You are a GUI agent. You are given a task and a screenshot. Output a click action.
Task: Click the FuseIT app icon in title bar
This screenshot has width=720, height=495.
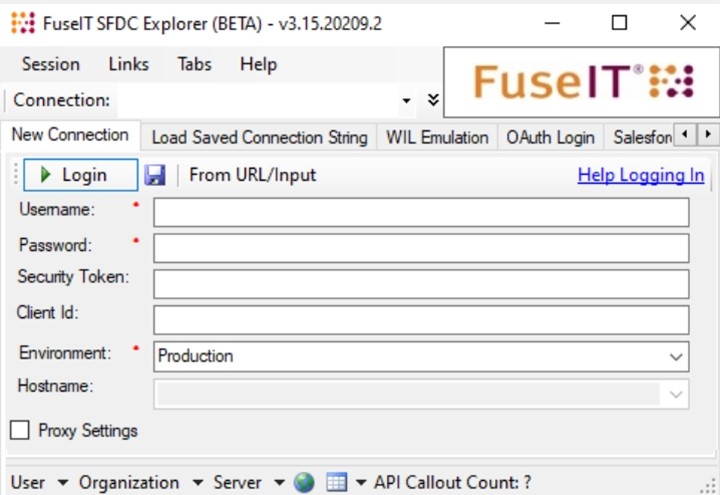(23, 23)
